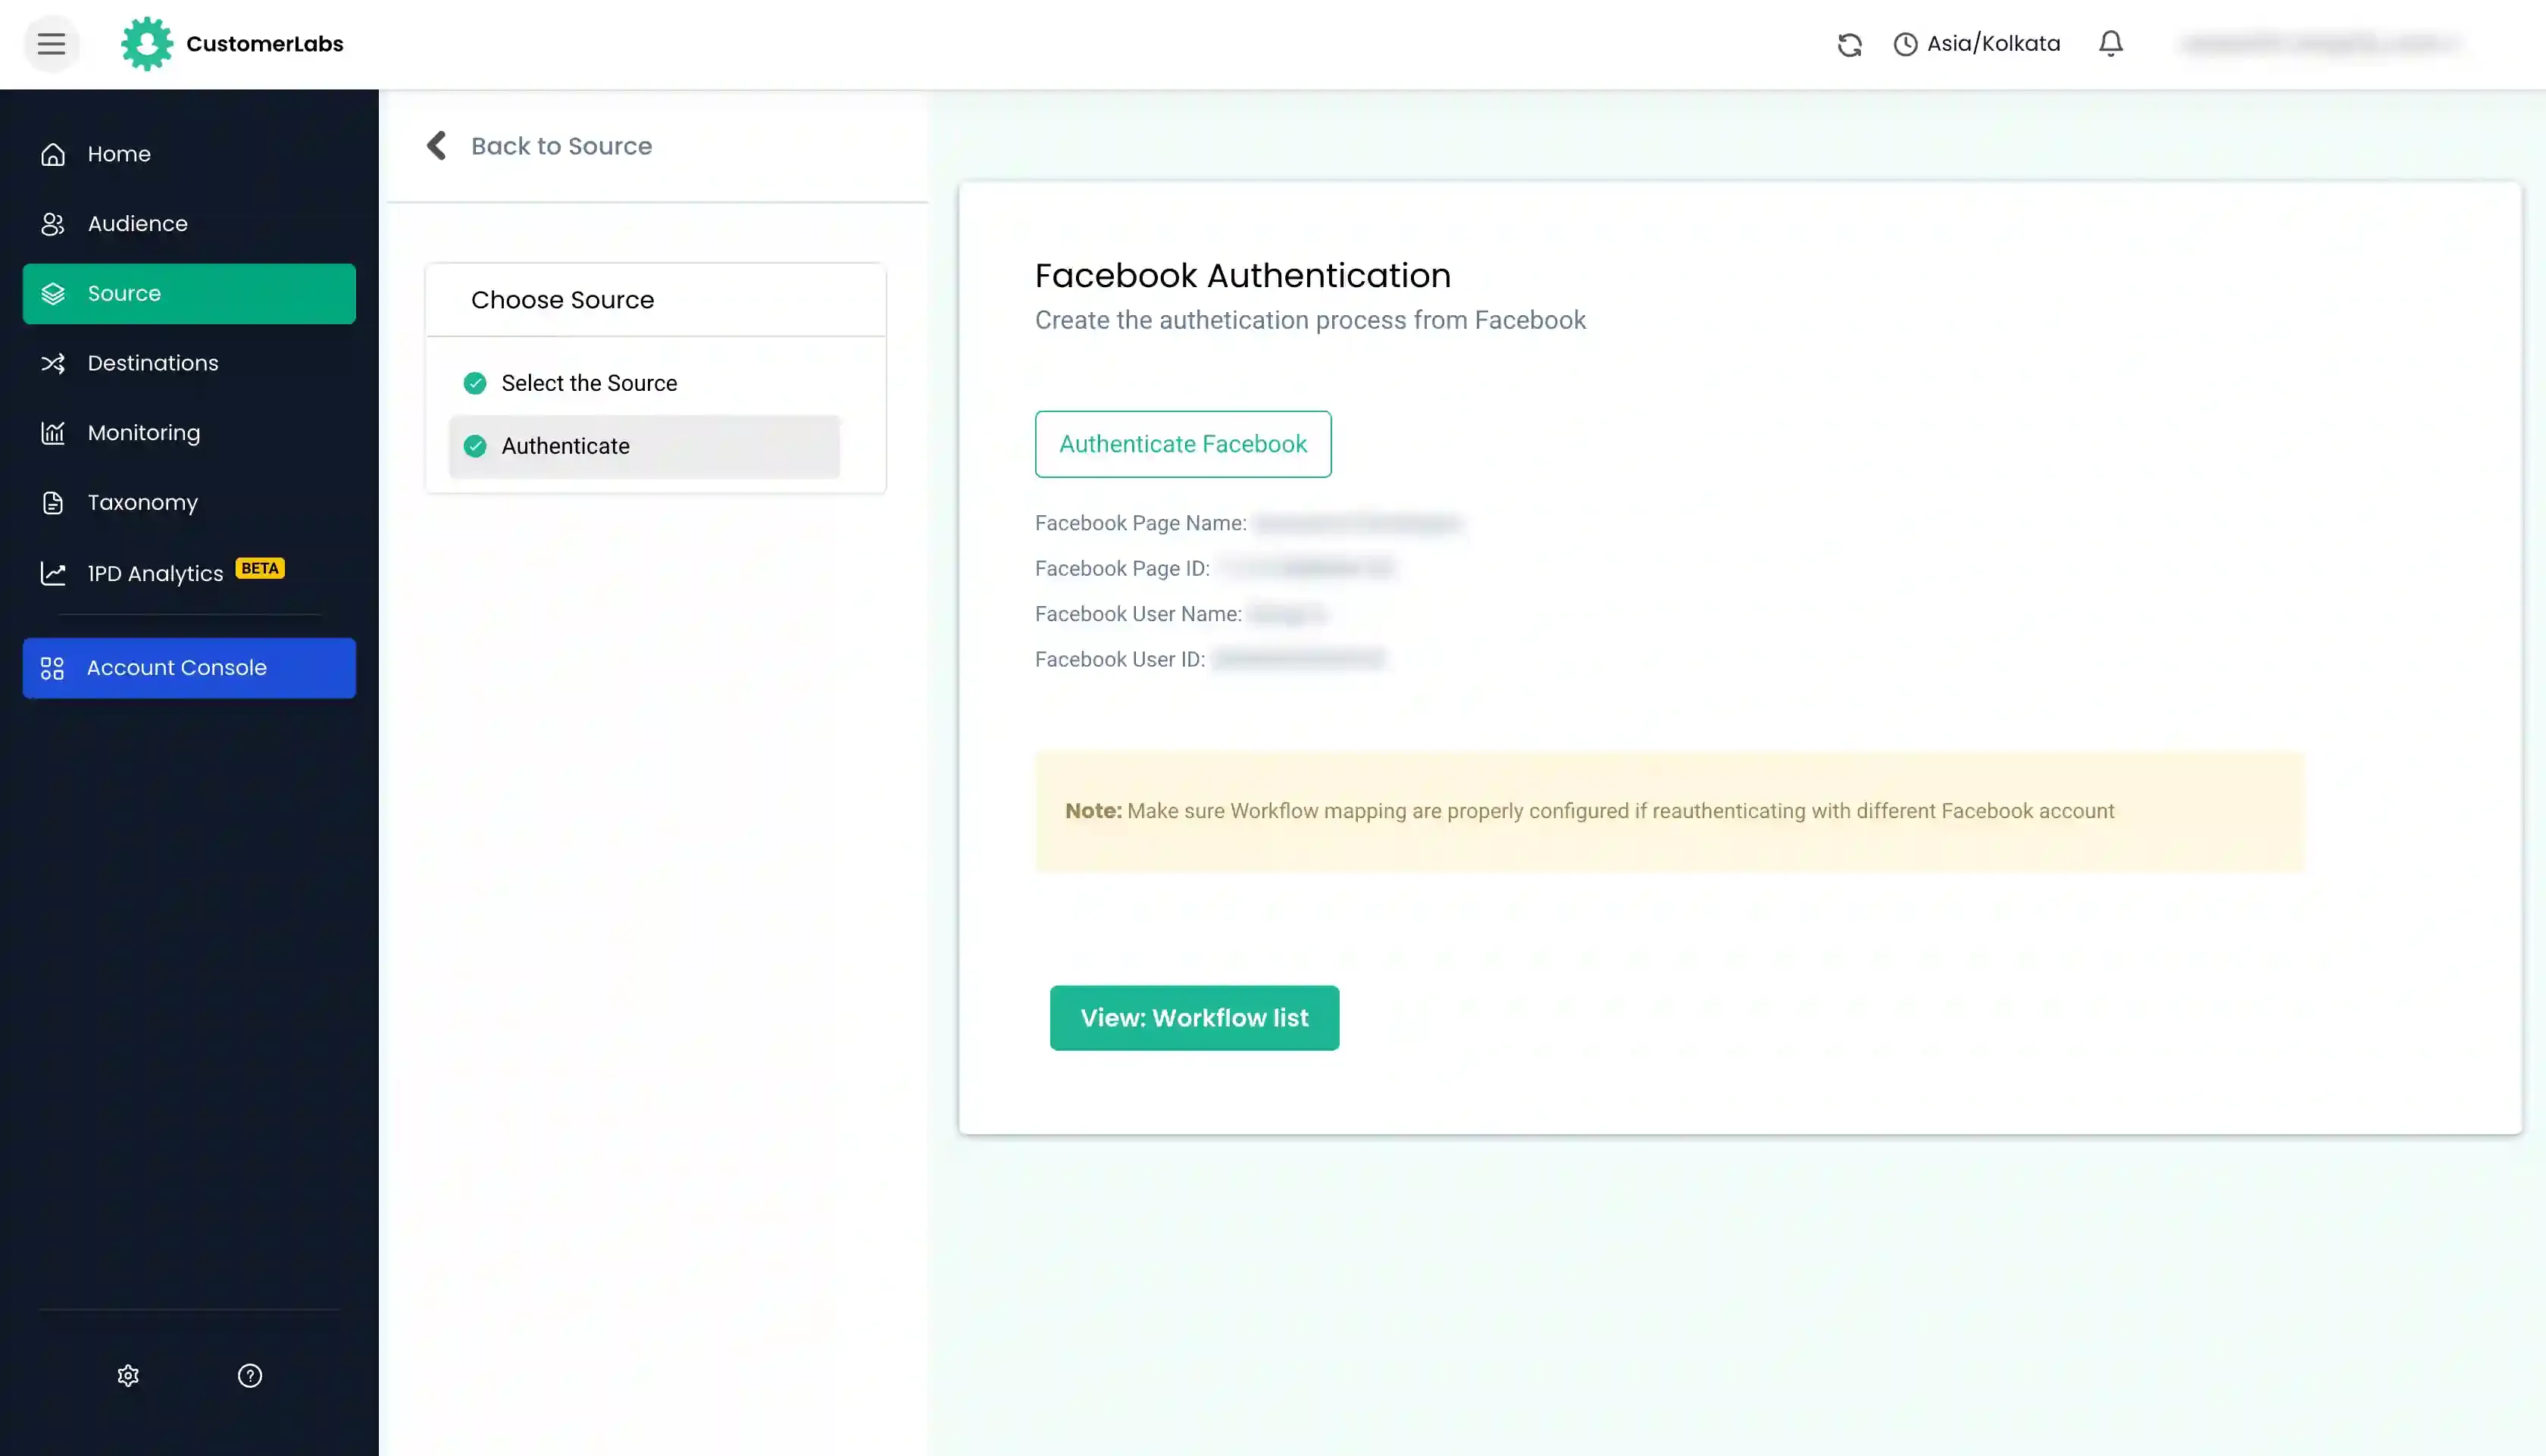
Task: Open the Asia/Kolkata timezone selector
Action: click(1977, 44)
